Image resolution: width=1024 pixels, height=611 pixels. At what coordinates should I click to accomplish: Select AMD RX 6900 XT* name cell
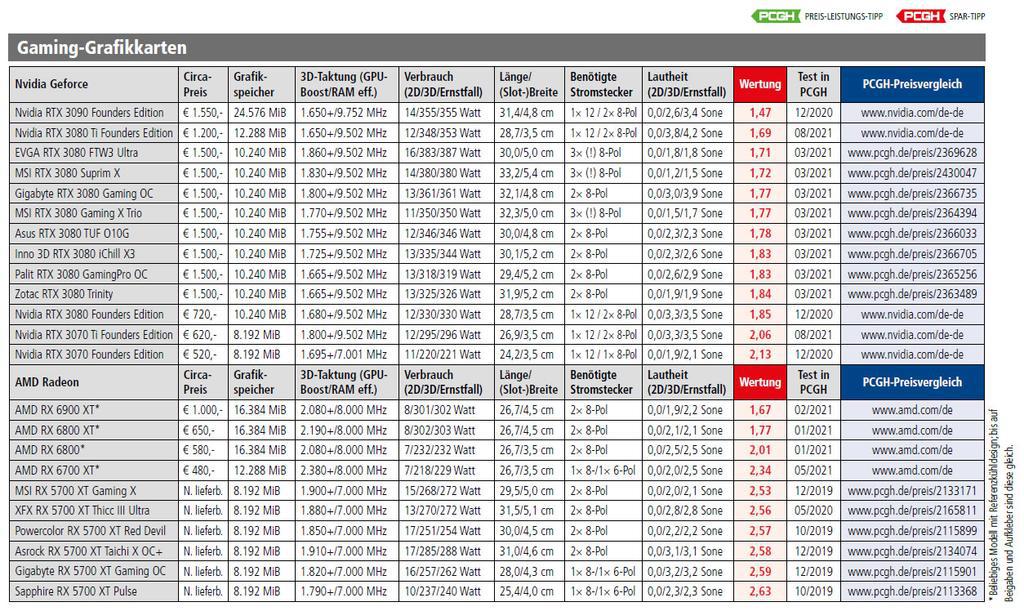click(x=94, y=410)
